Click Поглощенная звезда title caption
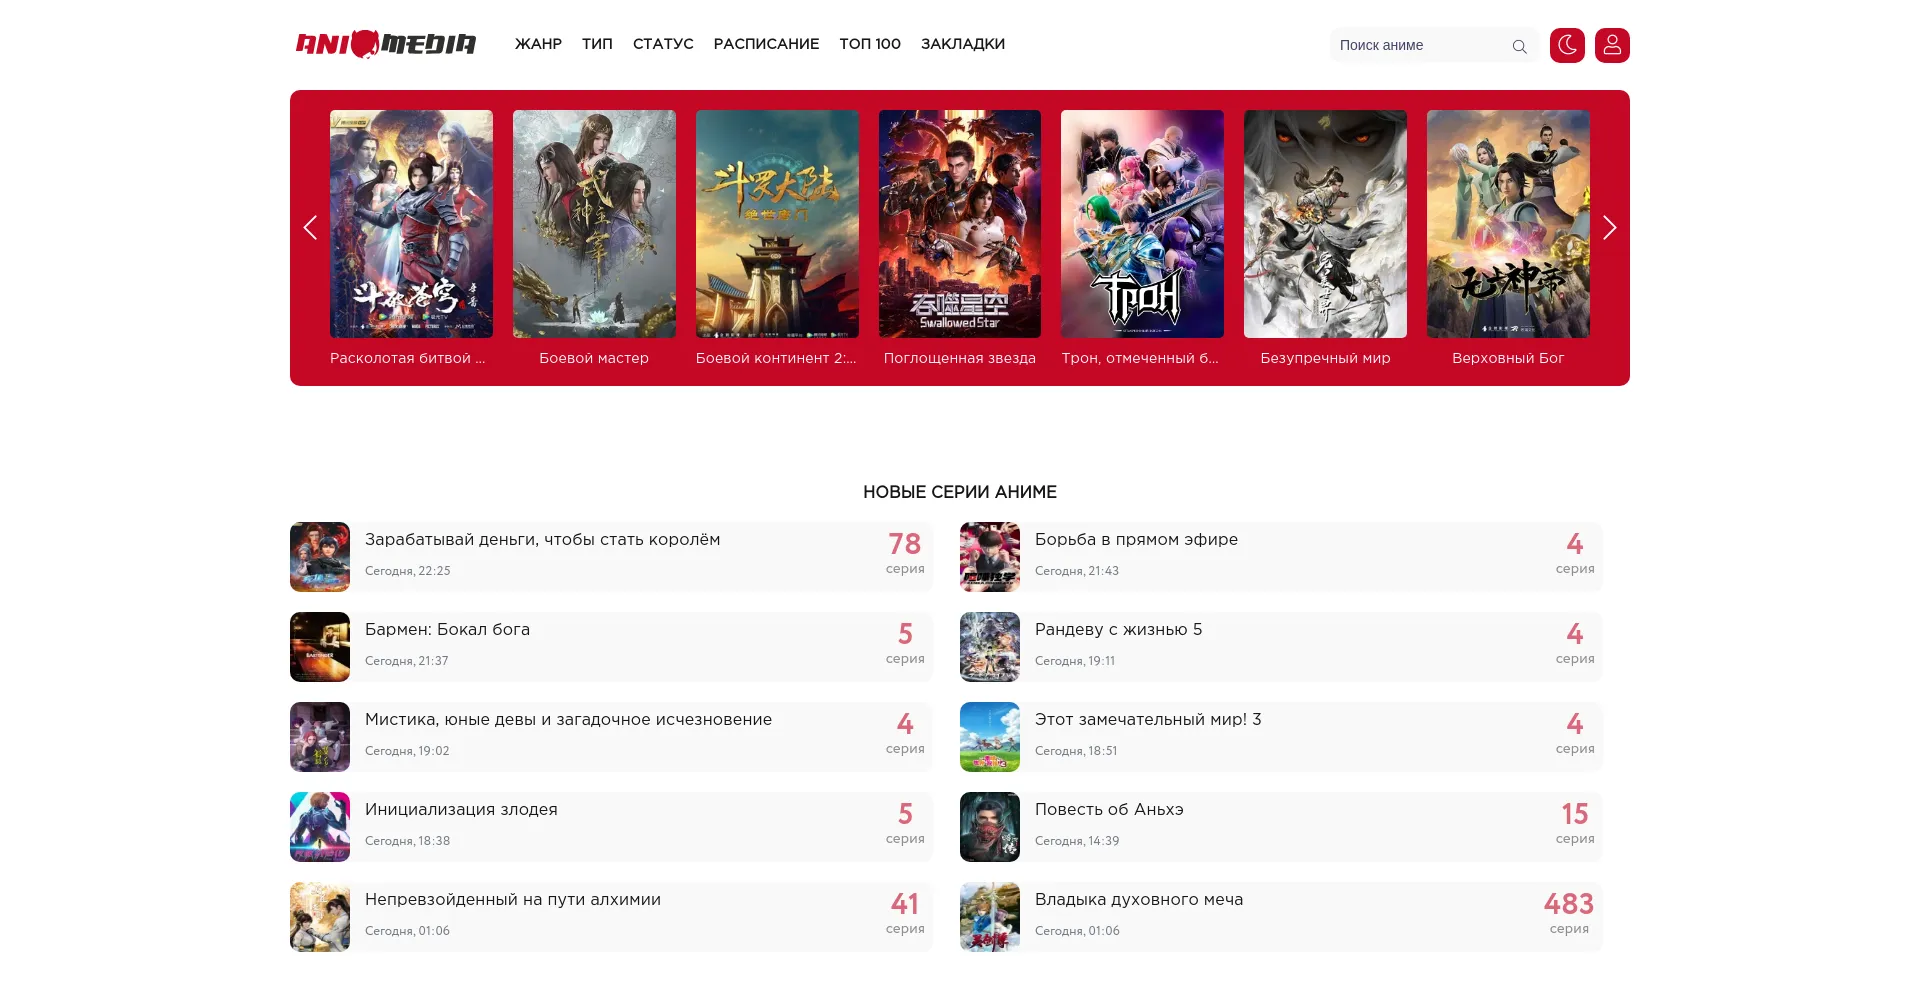Screen dimensions: 1920x993 click(x=960, y=358)
